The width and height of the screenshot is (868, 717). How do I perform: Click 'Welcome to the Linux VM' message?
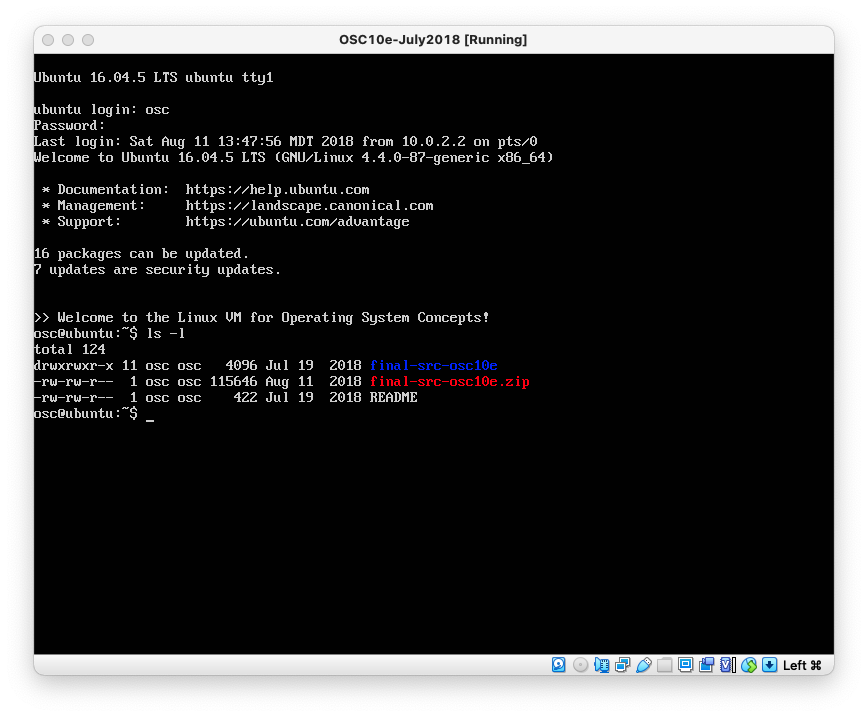pos(261,318)
